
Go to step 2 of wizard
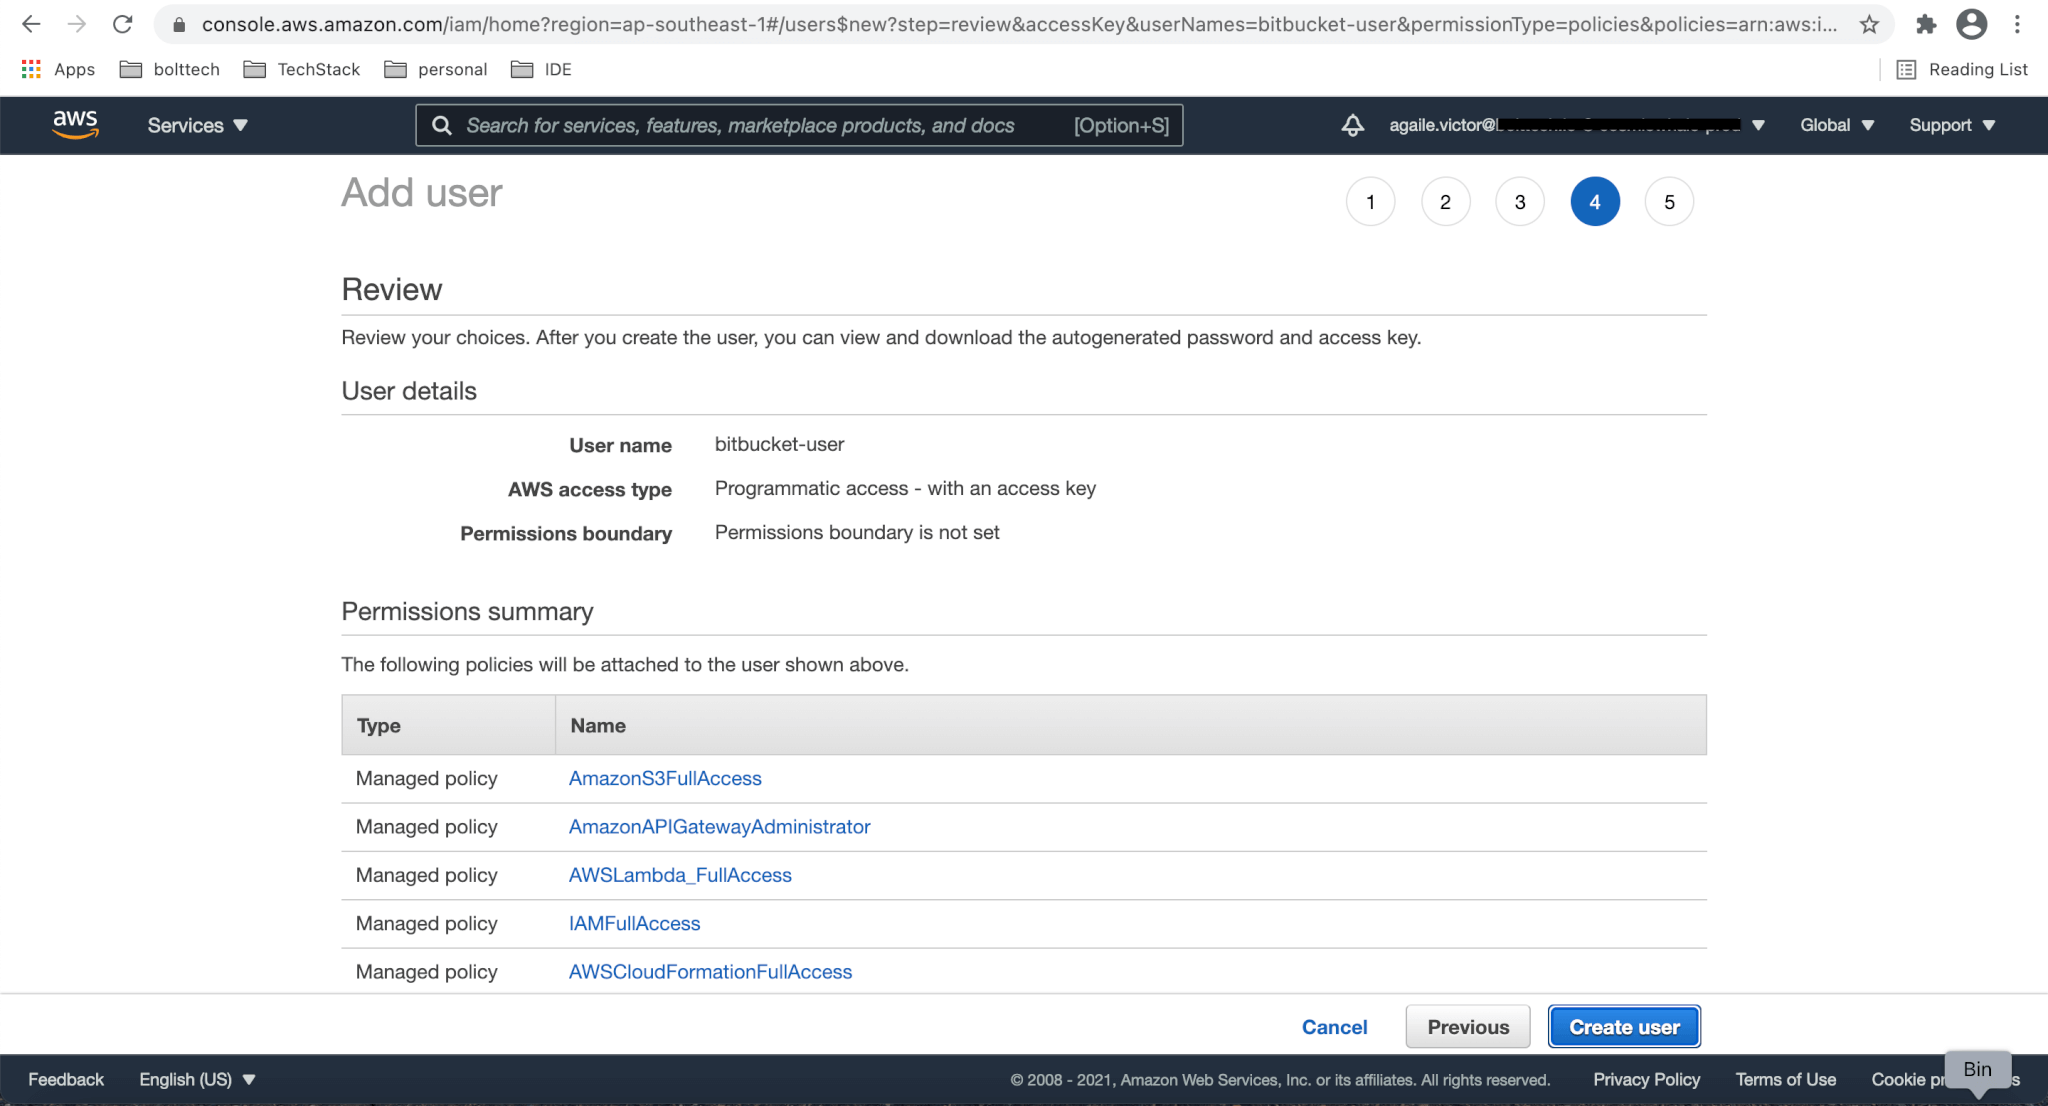pyautogui.click(x=1445, y=202)
